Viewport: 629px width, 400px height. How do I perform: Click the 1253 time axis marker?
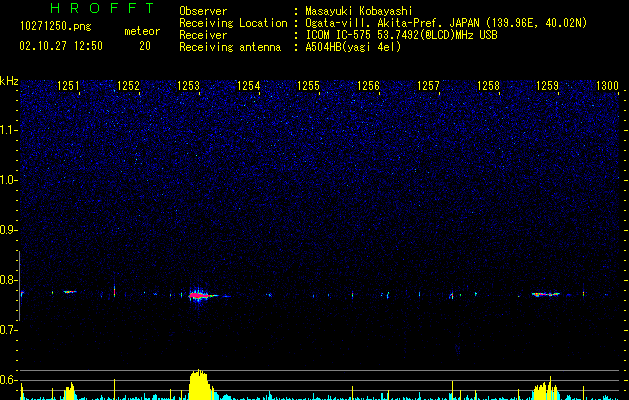[188, 86]
